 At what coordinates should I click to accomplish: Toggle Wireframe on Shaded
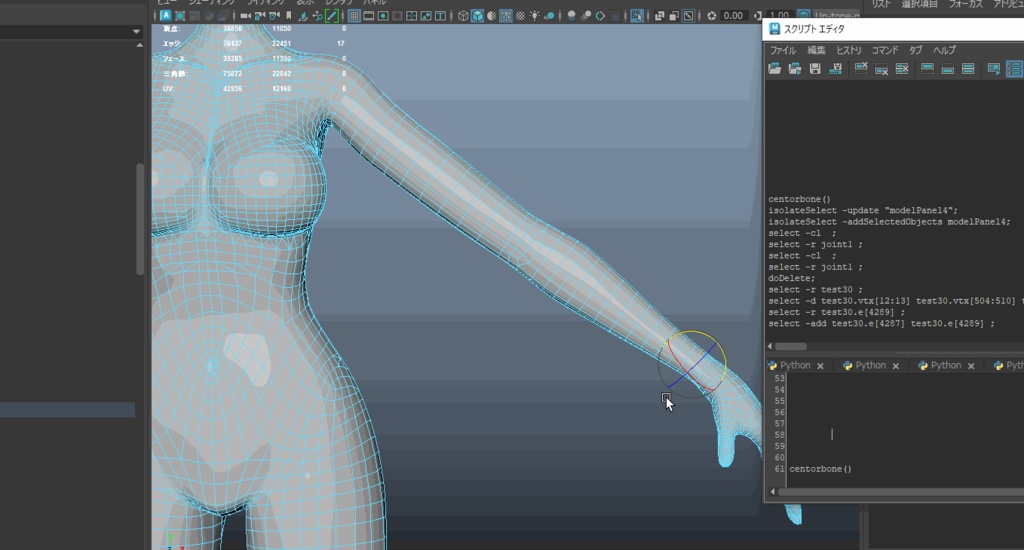pos(505,16)
